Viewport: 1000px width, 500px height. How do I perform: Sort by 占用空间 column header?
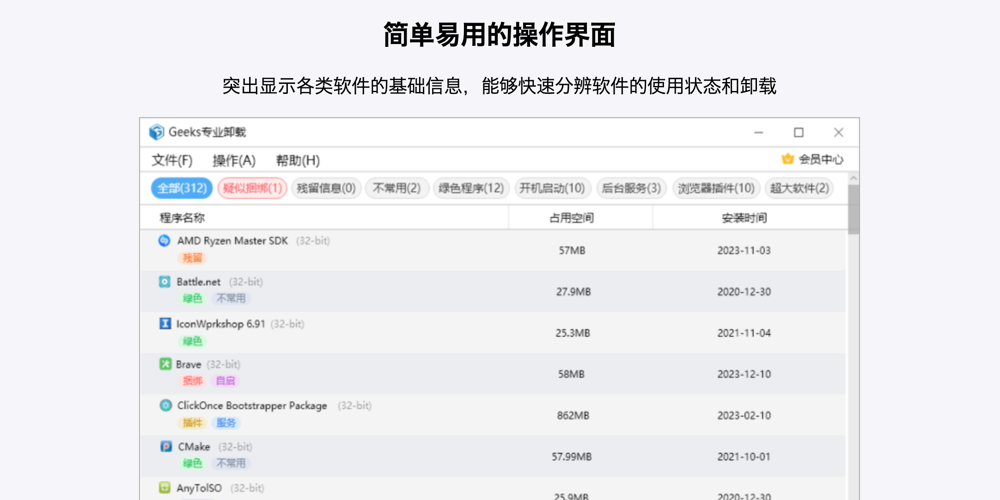click(571, 218)
